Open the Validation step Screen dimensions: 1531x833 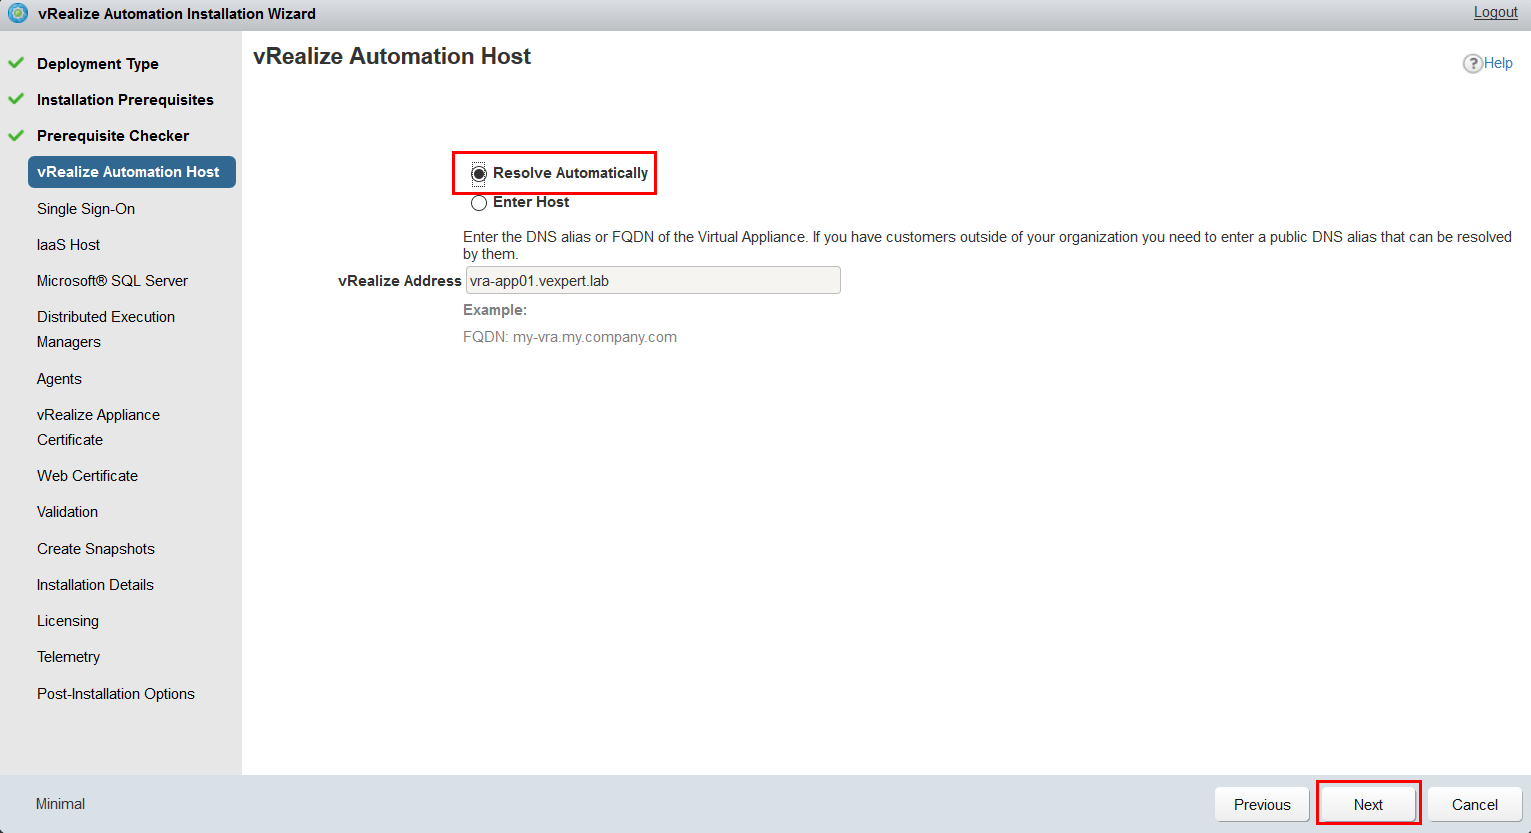(x=67, y=512)
